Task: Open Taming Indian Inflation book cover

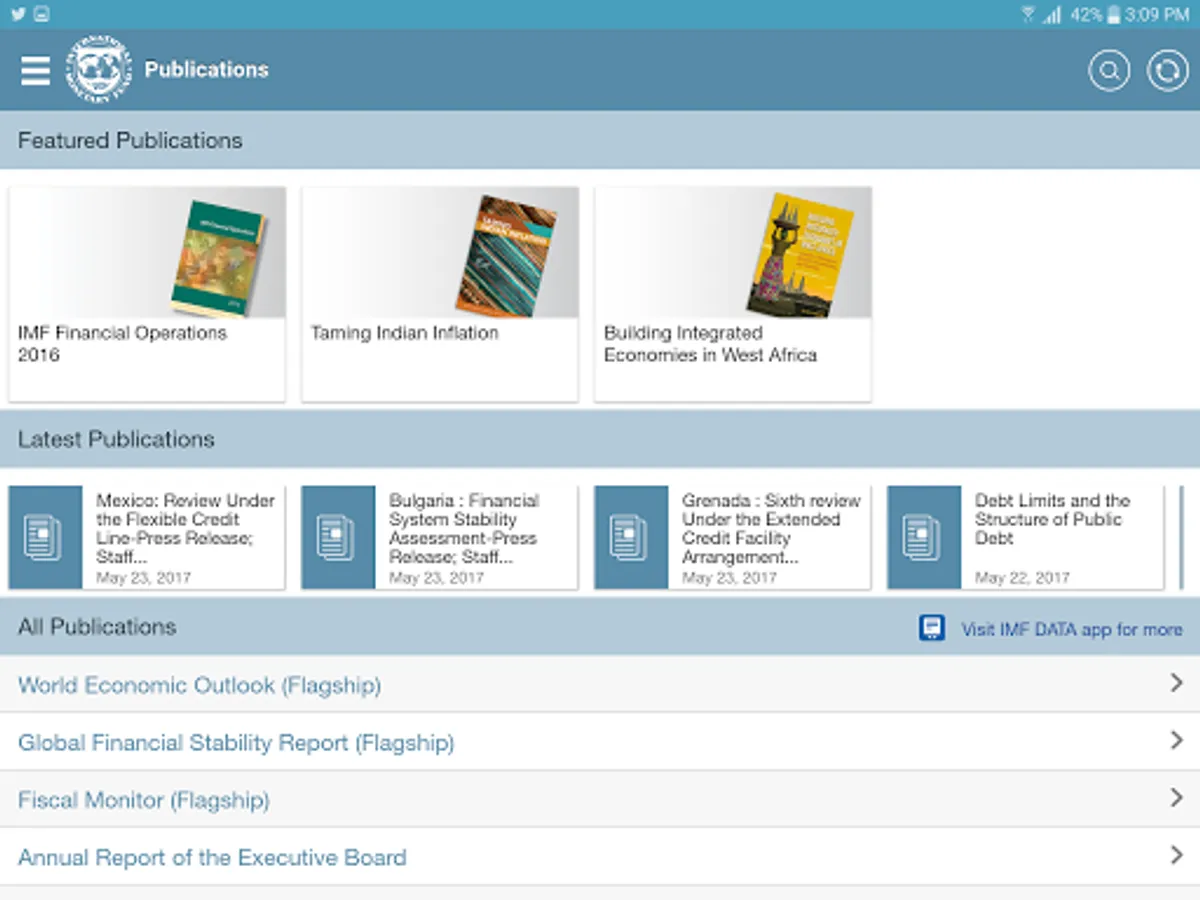Action: pyautogui.click(x=506, y=255)
